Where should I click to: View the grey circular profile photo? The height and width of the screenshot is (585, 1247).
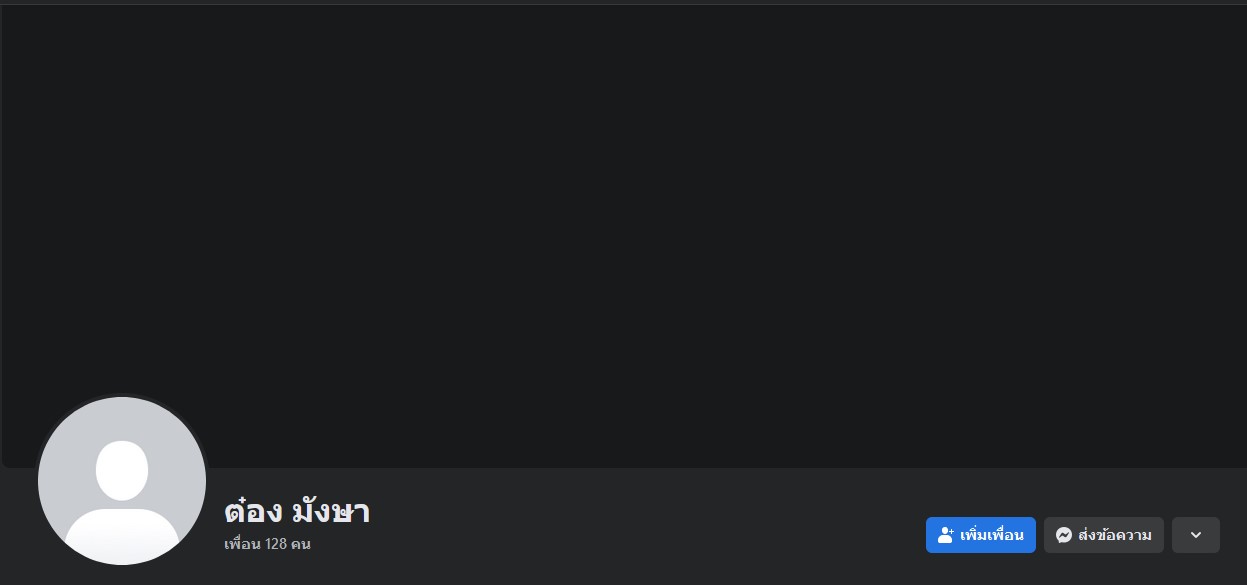pos(122,481)
